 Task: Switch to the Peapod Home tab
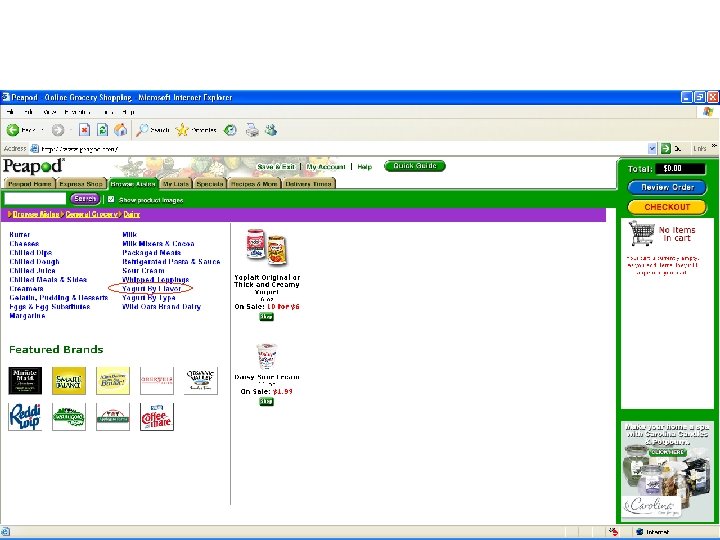tap(29, 184)
